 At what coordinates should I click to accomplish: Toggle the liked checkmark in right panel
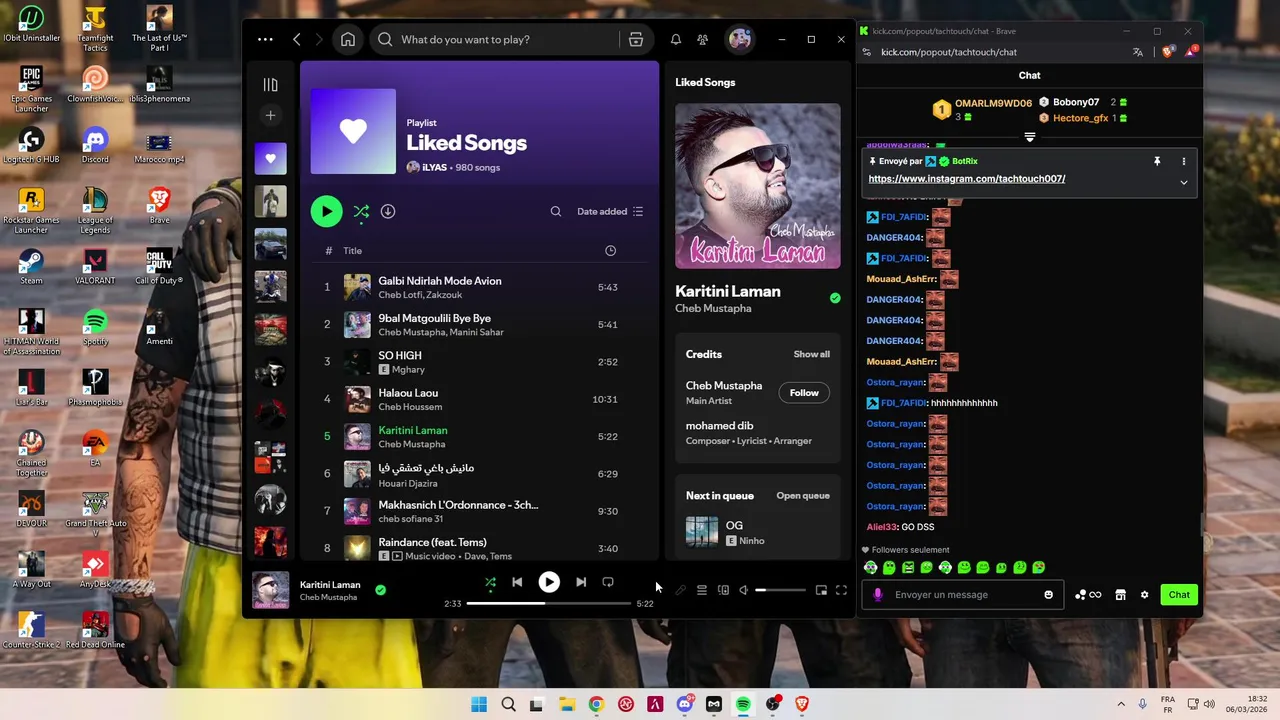835,298
